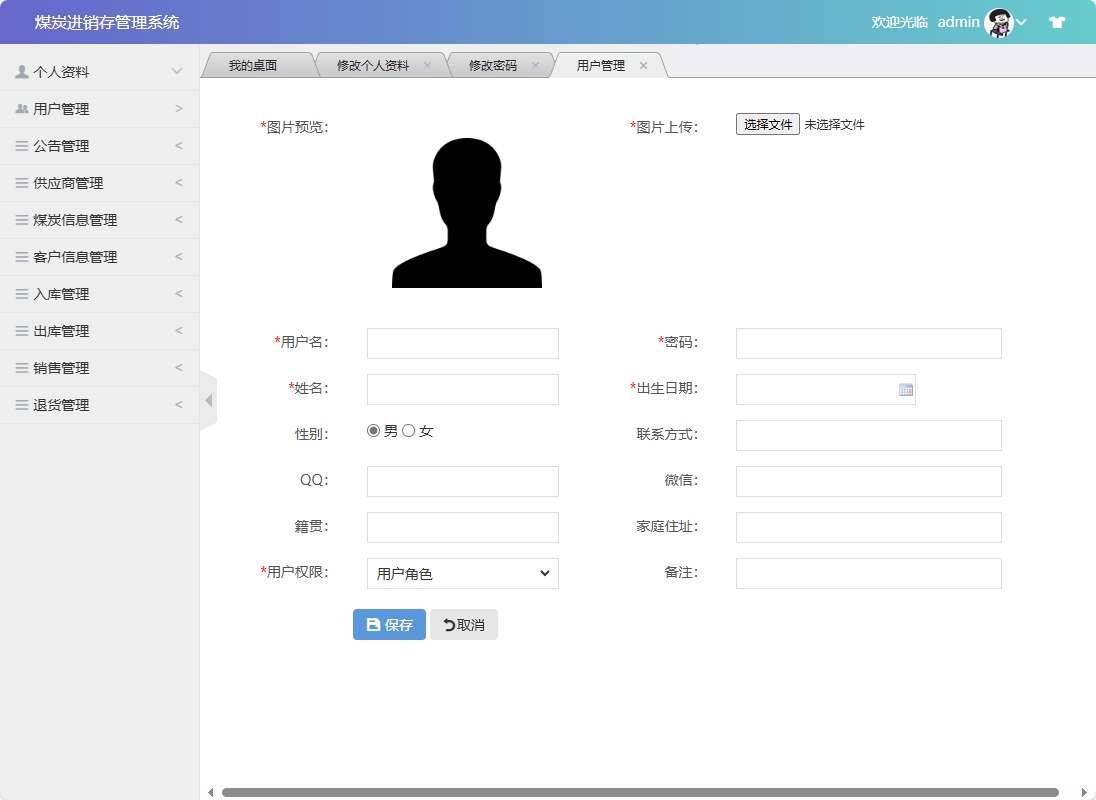Click the dual-user icon beside 用户管理

point(22,108)
